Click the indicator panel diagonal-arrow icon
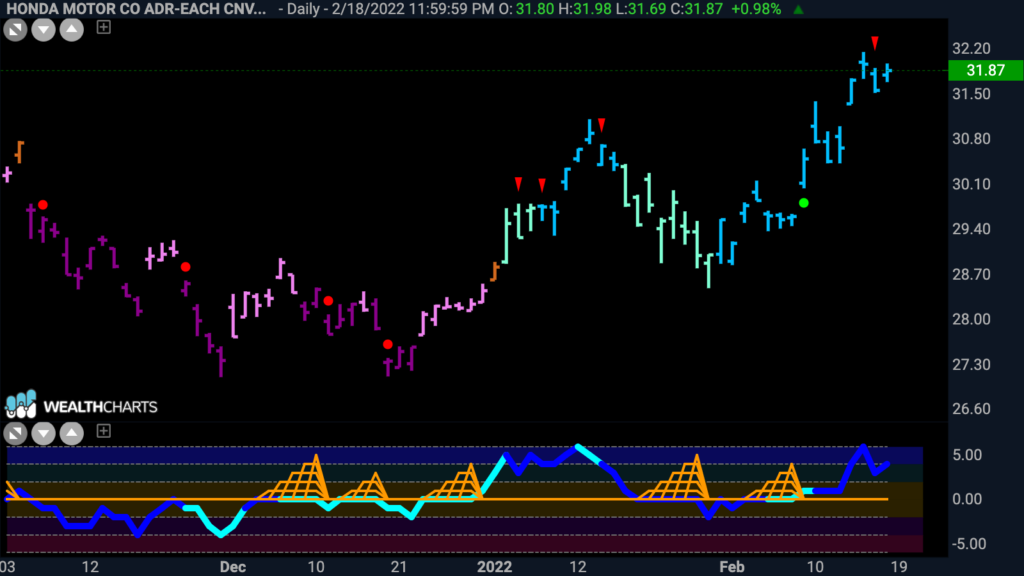1024x576 pixels. point(15,433)
